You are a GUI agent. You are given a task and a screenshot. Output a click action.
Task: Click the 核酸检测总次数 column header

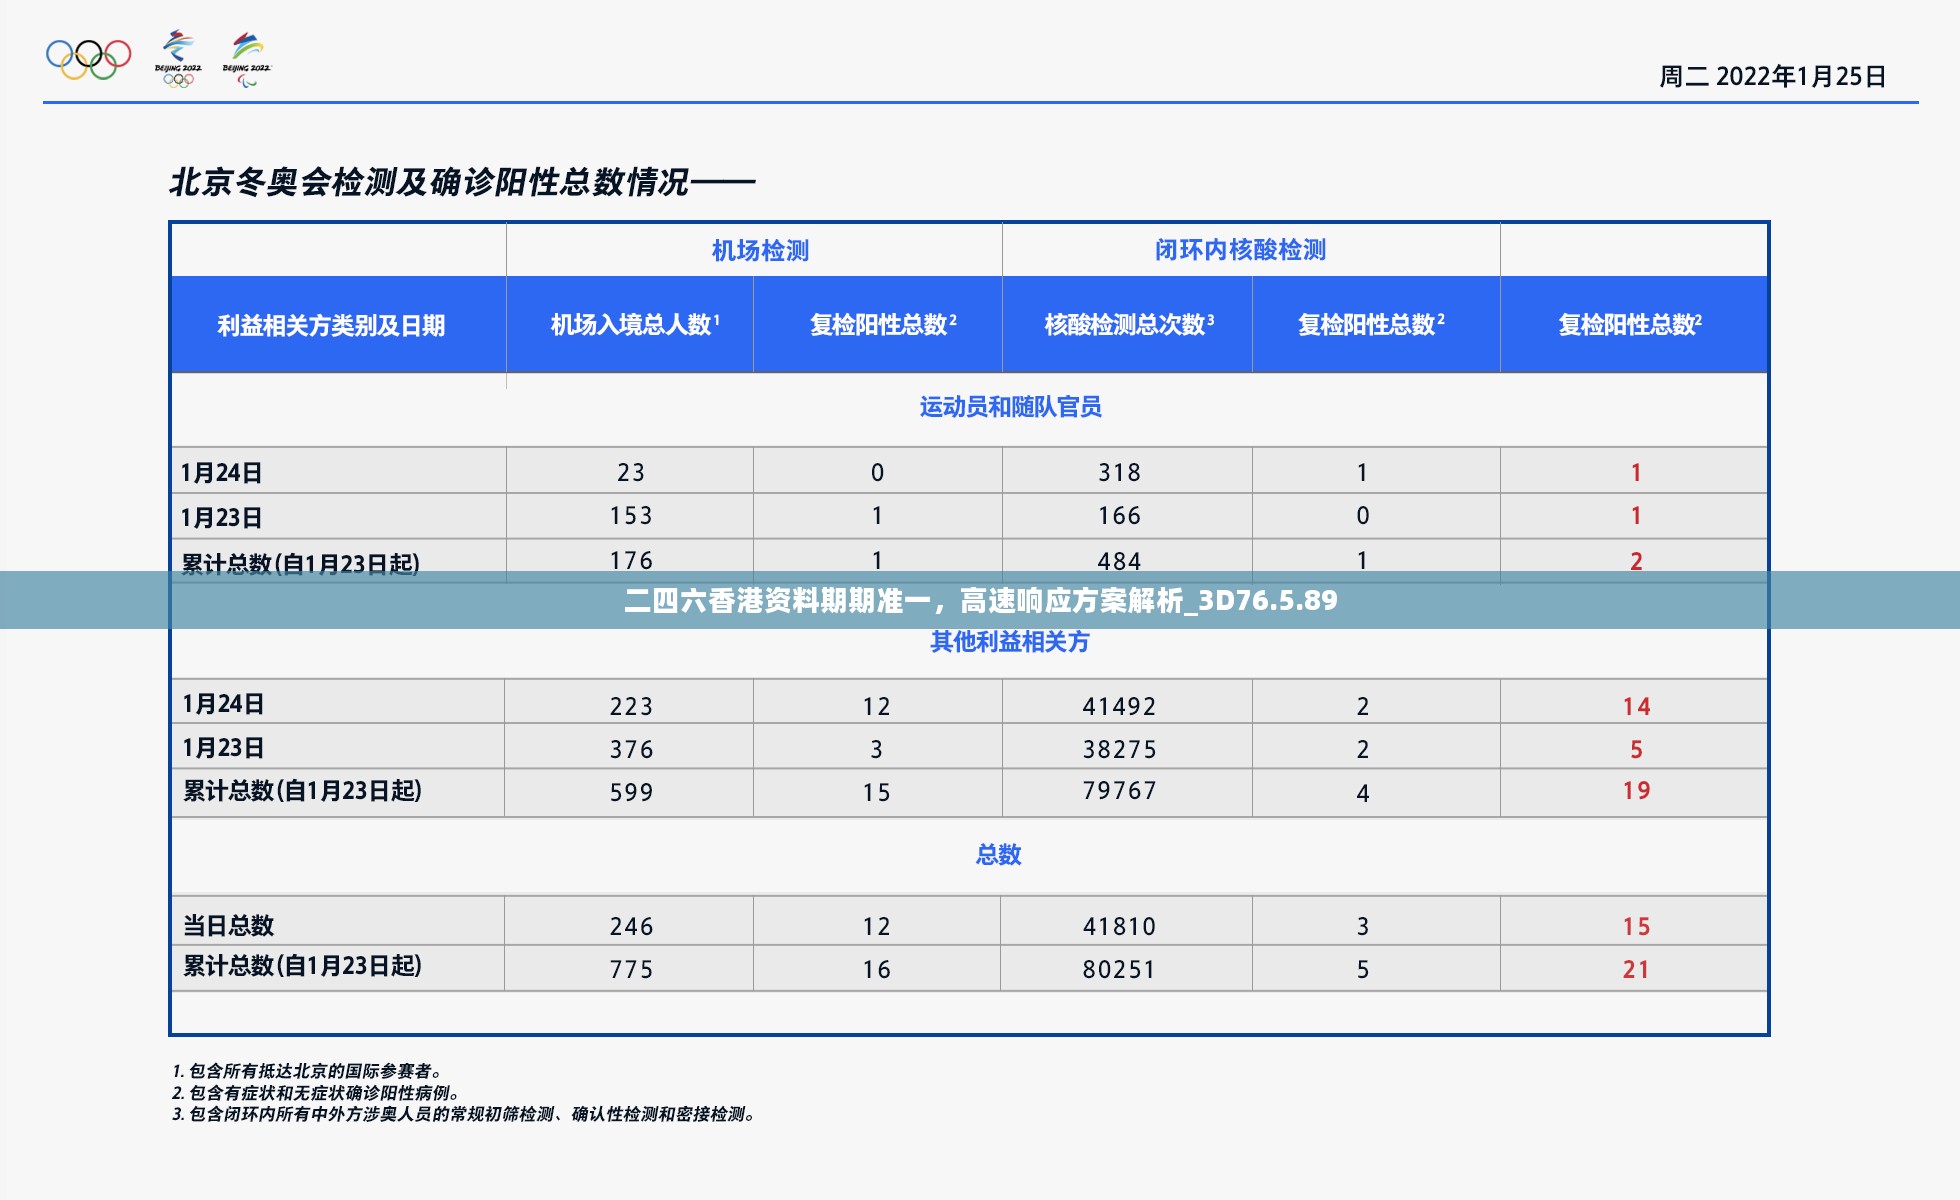(1129, 324)
